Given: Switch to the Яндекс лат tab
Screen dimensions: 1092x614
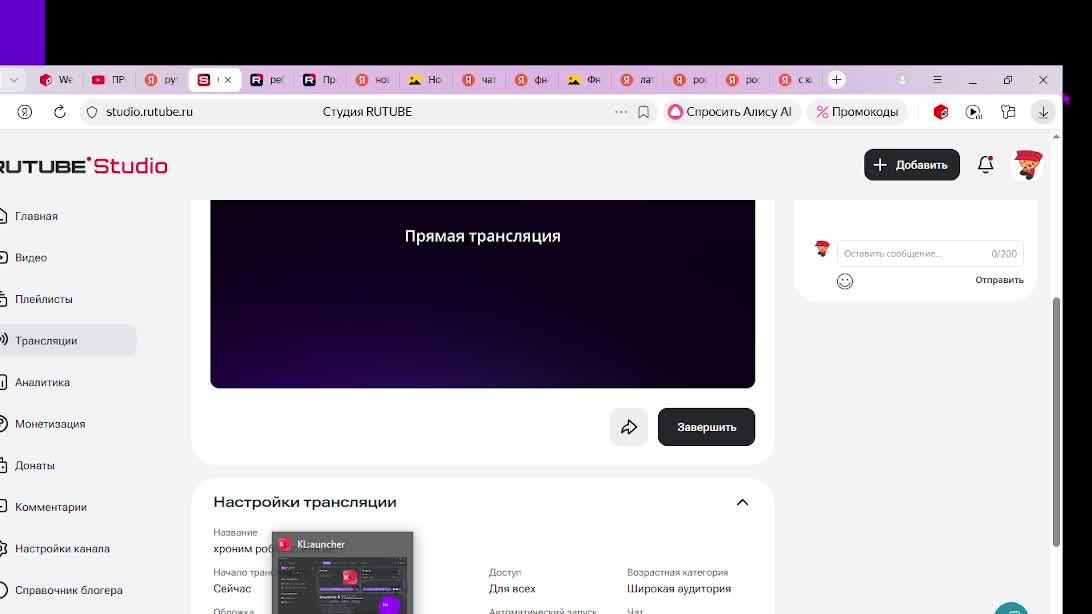Looking at the screenshot, I should point(637,79).
